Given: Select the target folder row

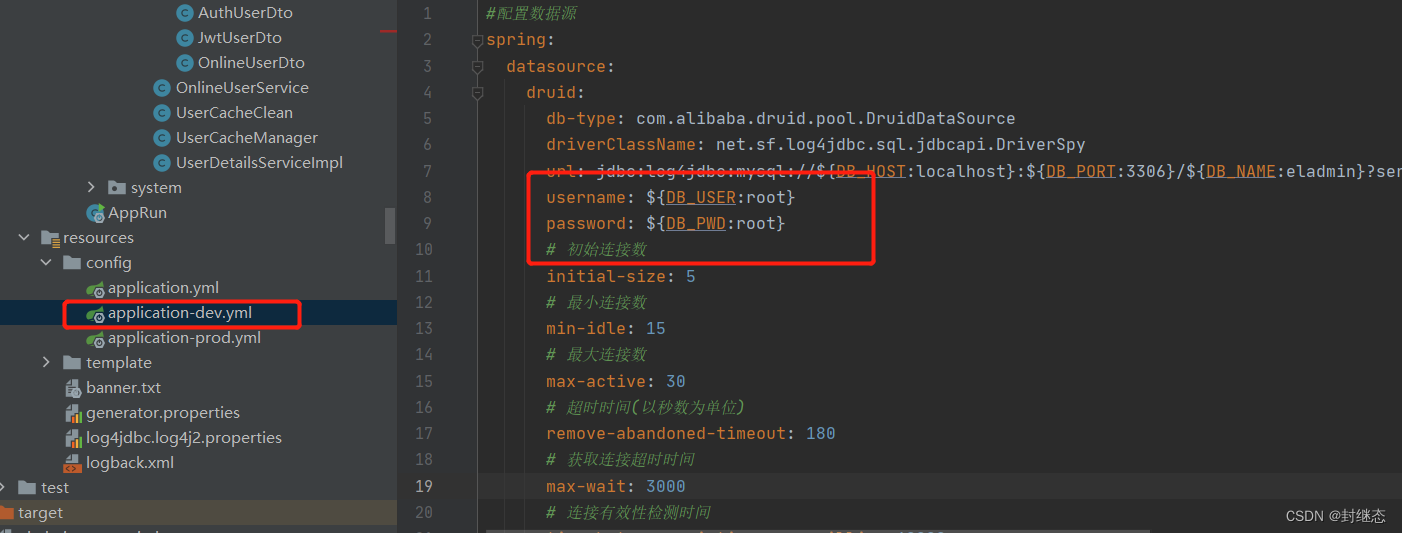Looking at the screenshot, I should pyautogui.click(x=198, y=513).
